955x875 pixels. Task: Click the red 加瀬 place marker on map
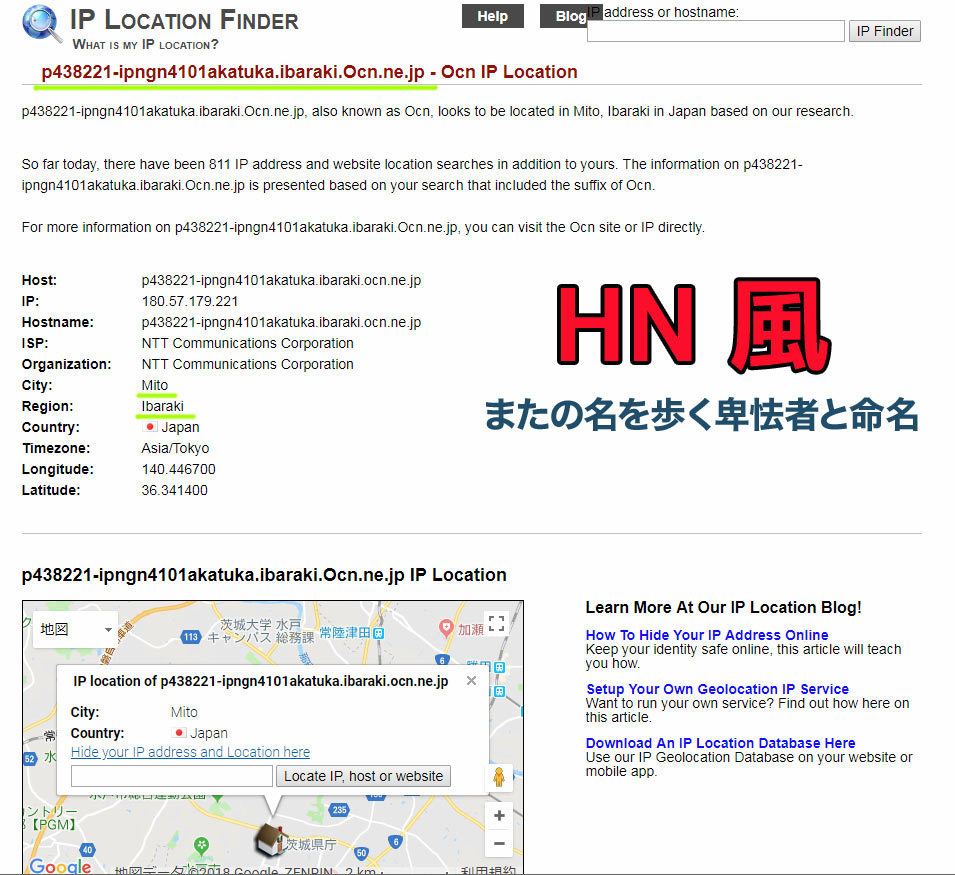coord(446,628)
